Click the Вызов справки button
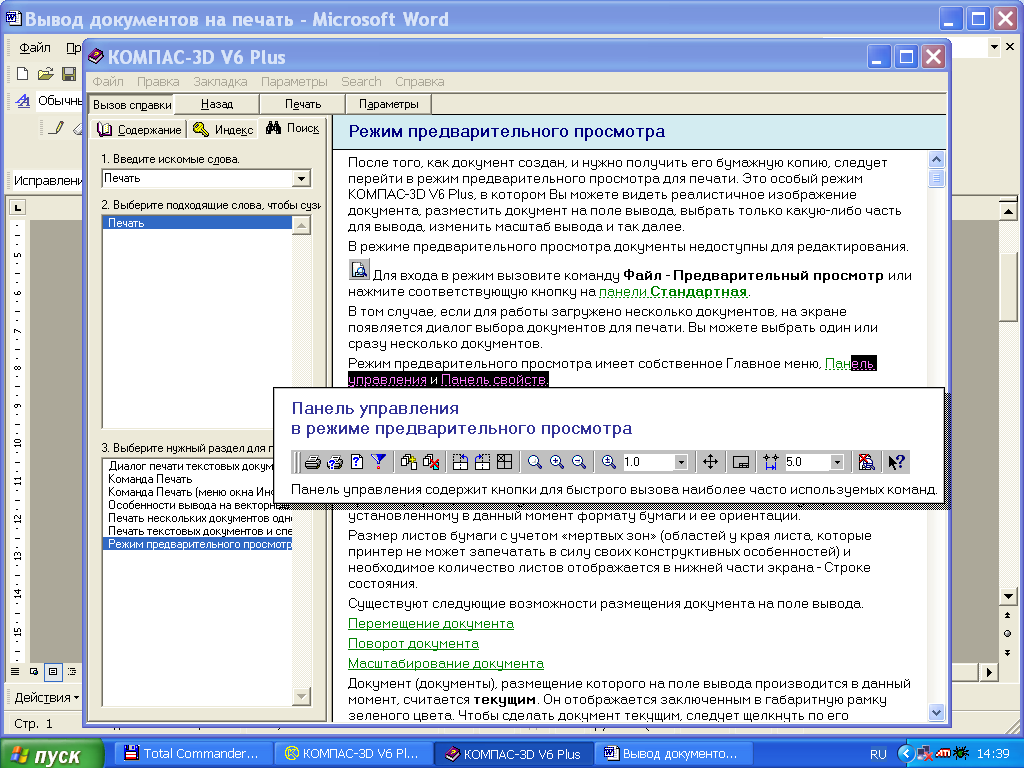The height and width of the screenshot is (768, 1024). point(132,104)
